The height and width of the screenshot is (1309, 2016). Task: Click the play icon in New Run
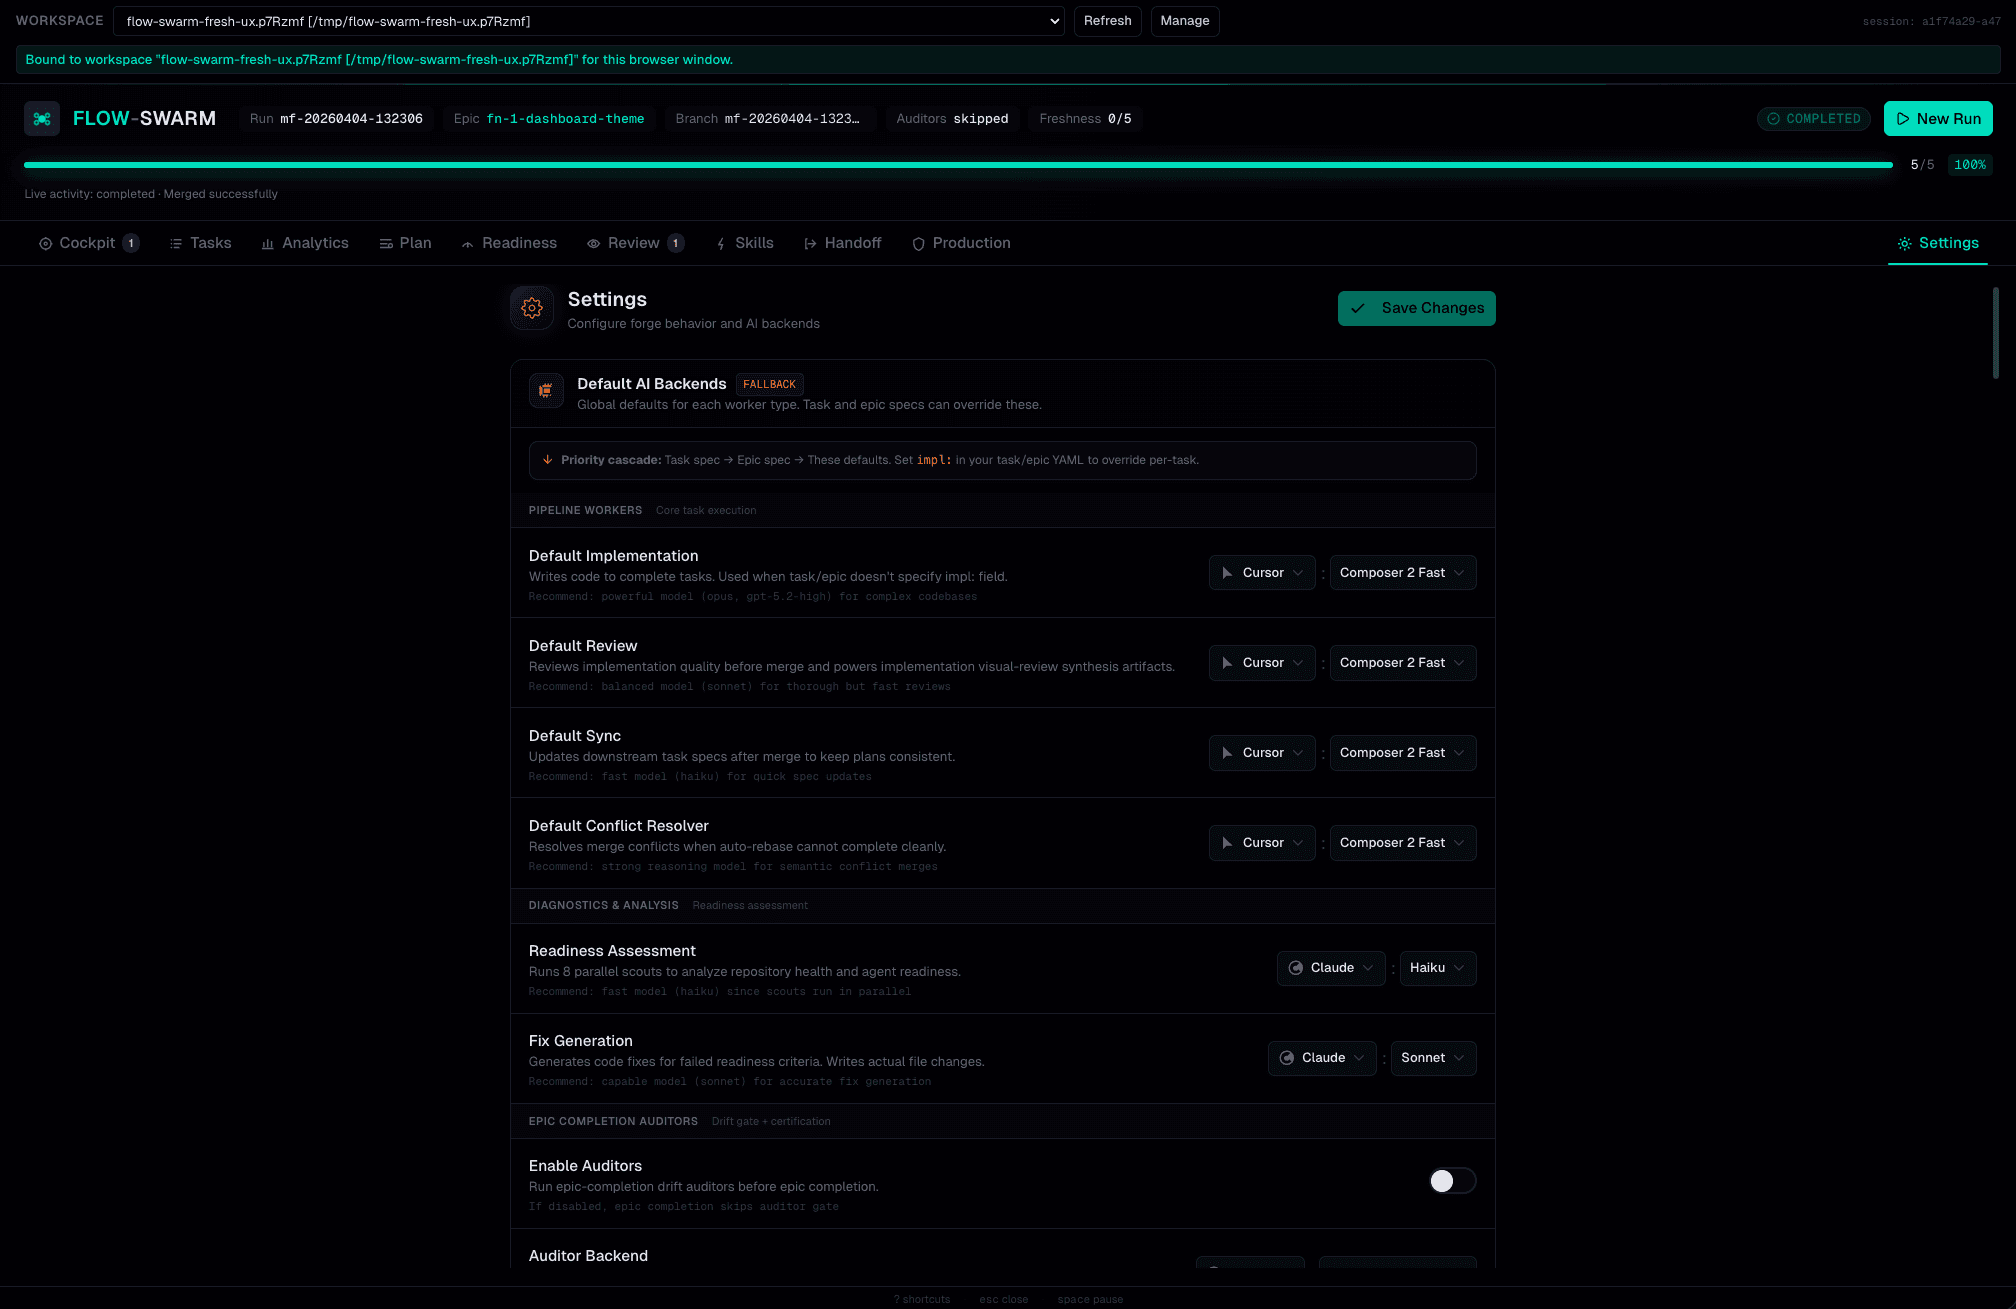click(x=1903, y=119)
